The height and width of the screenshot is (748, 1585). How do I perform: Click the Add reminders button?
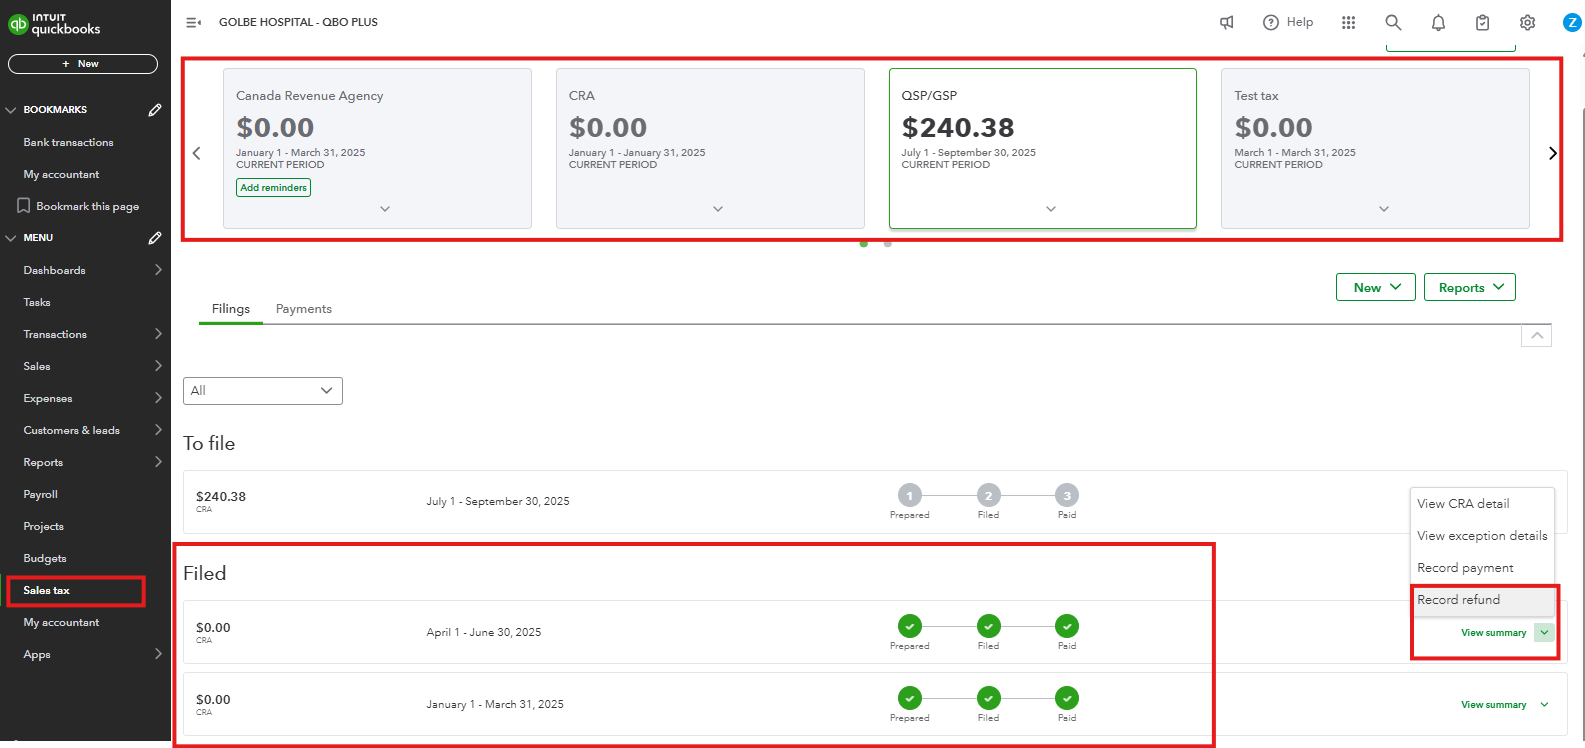pos(273,187)
